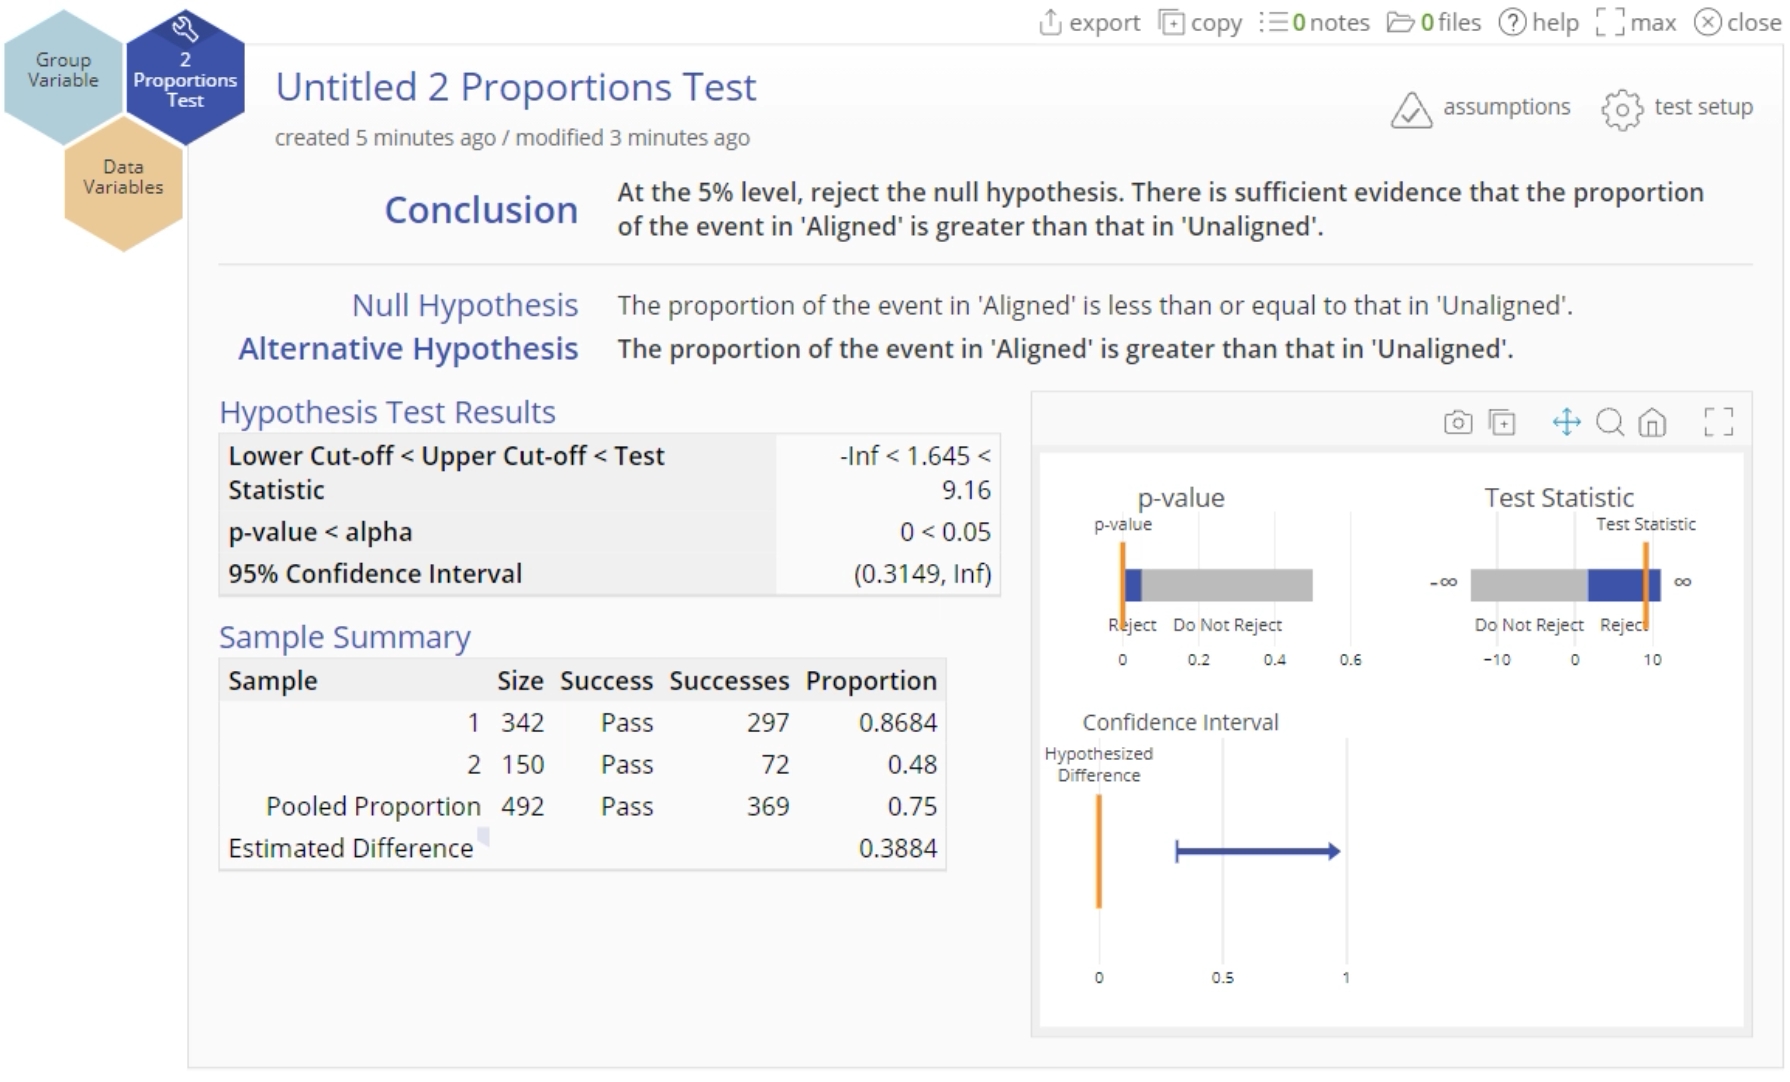This screenshot has height=1082, width=1790.
Task: Click the export button
Action: (x=1089, y=22)
